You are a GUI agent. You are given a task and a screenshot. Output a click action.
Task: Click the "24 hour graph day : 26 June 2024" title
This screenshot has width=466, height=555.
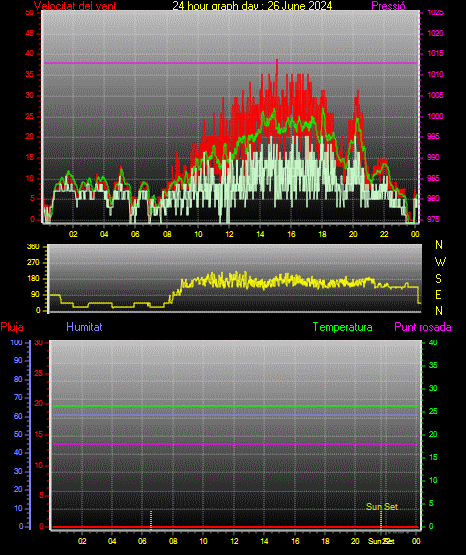252,6
